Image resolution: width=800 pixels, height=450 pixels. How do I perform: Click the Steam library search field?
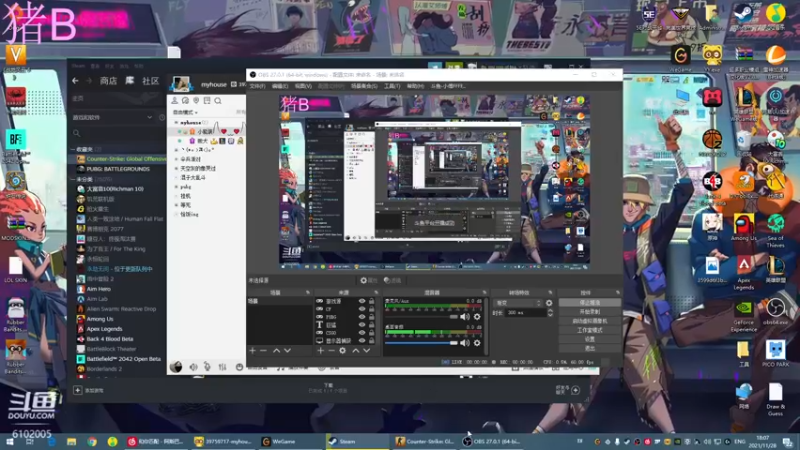pyautogui.click(x=118, y=133)
